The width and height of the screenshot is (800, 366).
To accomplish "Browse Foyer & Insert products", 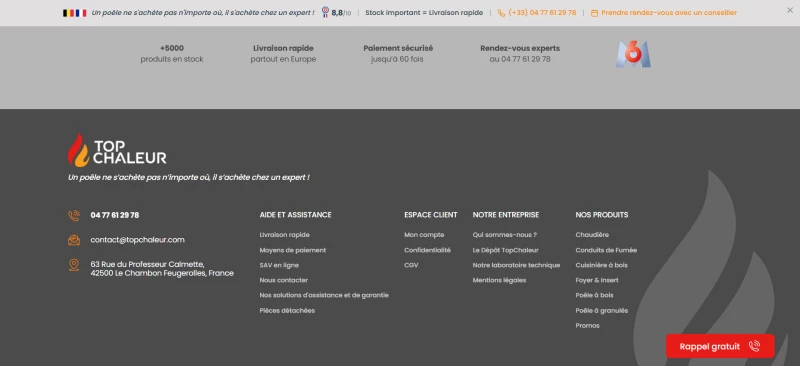I will point(597,280).
